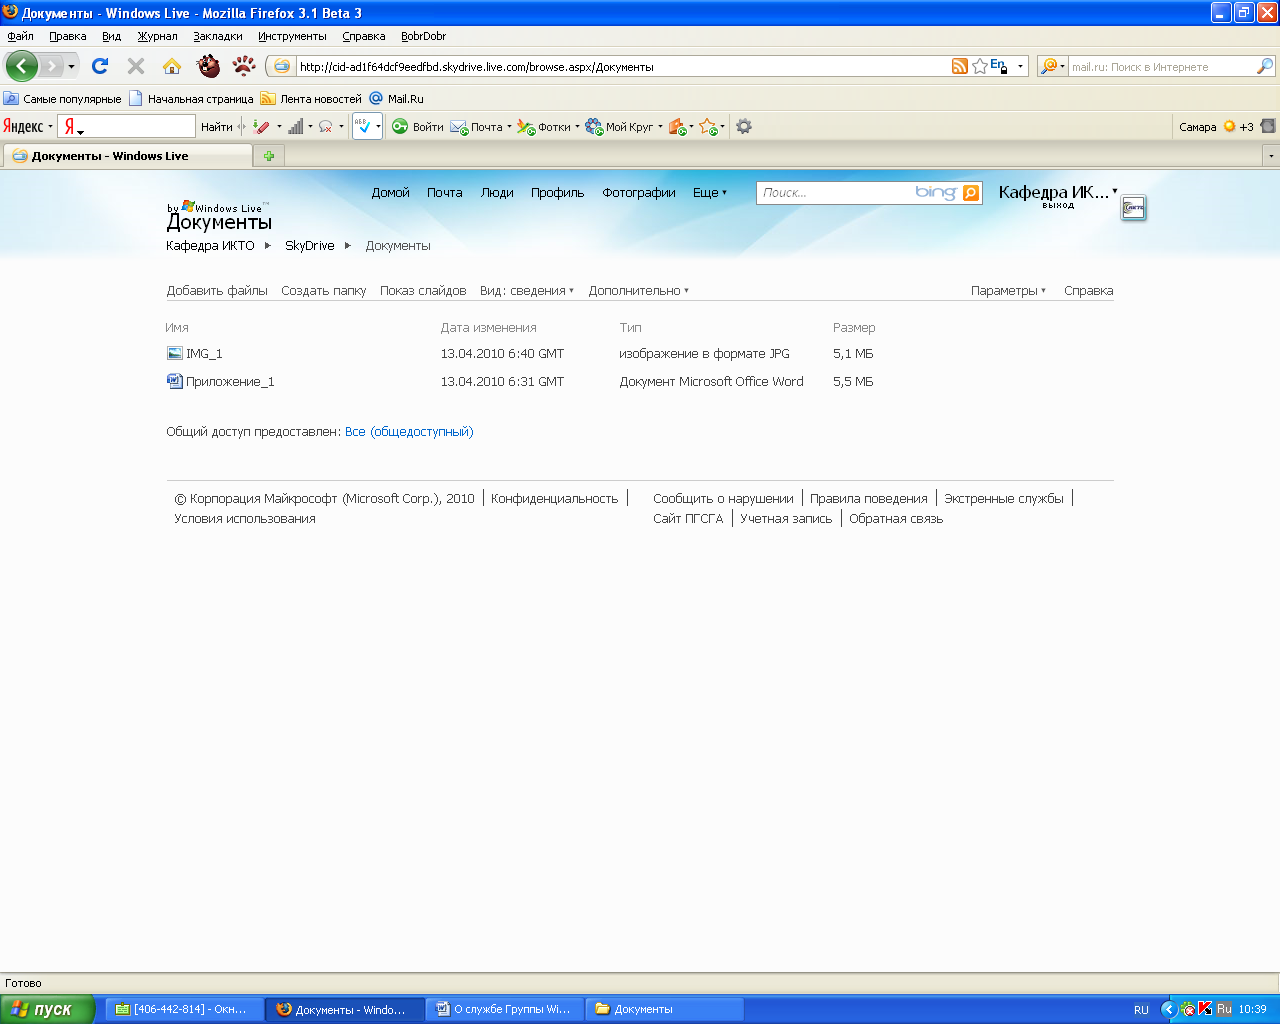Click the Yandex bar highlighter pen icon

261,127
